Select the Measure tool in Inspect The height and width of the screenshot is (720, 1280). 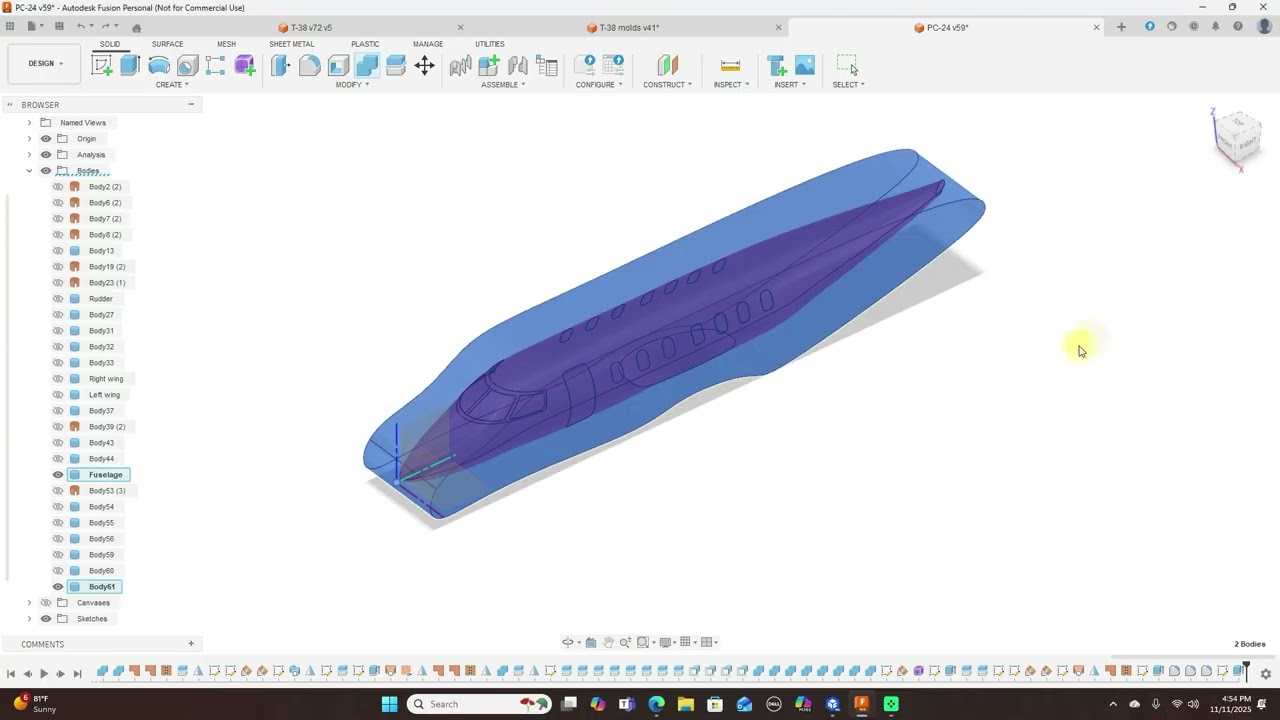[x=730, y=66]
